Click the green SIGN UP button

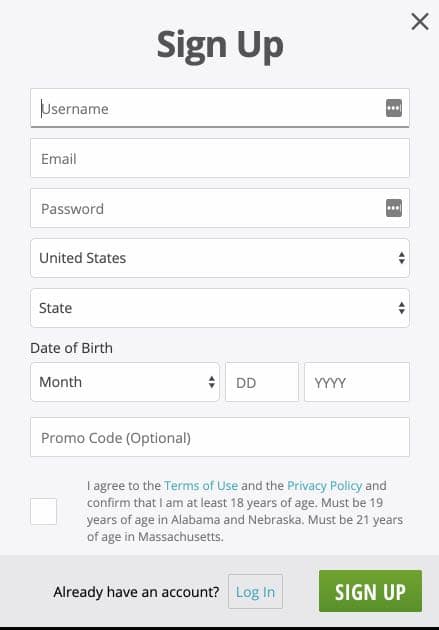370,591
